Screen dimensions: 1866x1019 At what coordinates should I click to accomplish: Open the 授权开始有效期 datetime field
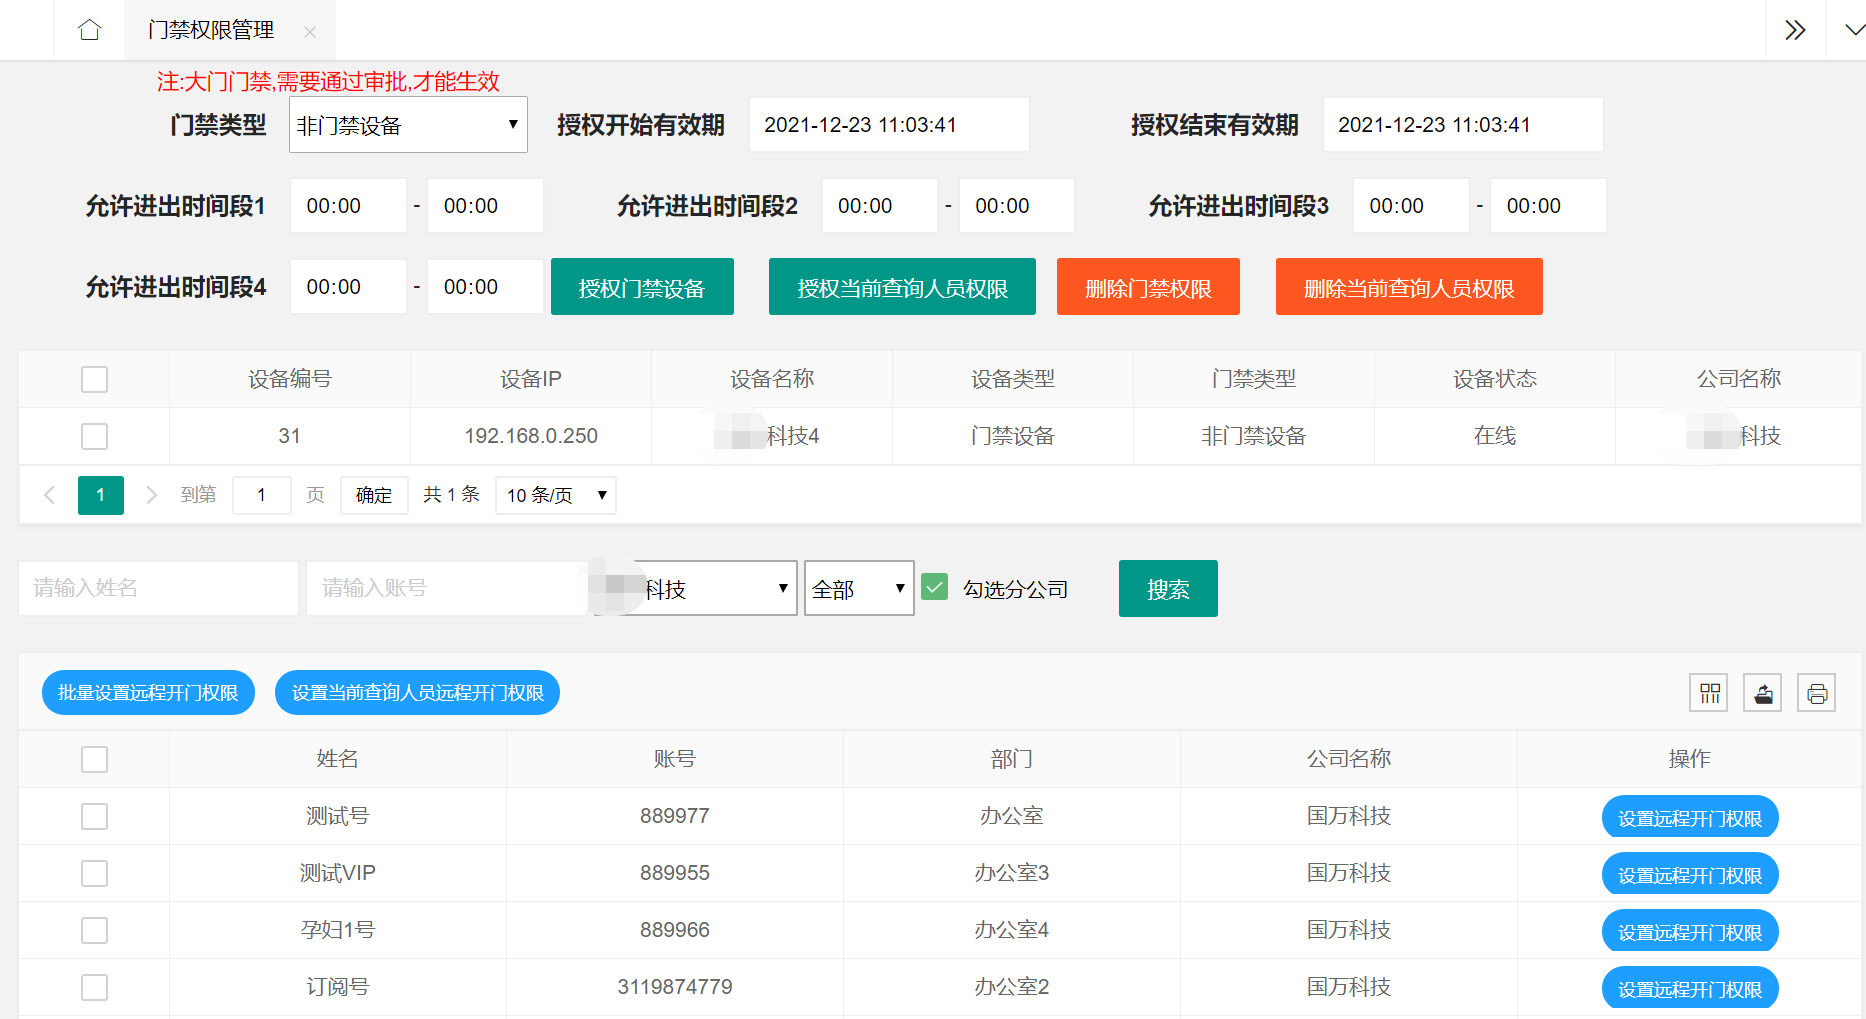pos(888,124)
